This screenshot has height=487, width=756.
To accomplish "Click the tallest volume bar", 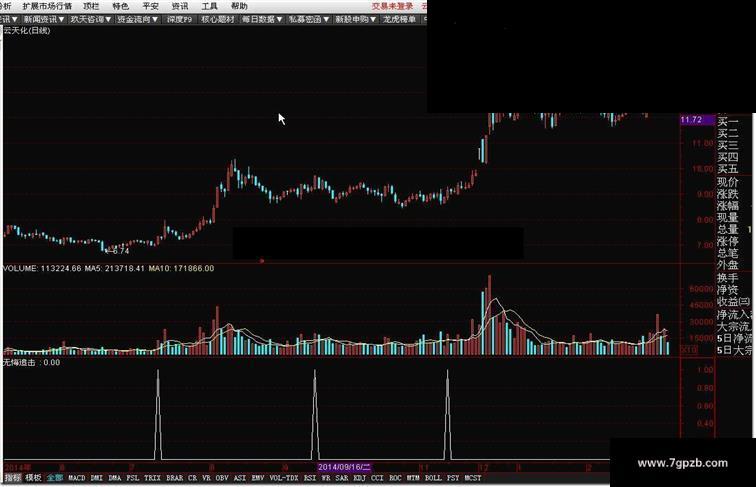I will [x=489, y=315].
